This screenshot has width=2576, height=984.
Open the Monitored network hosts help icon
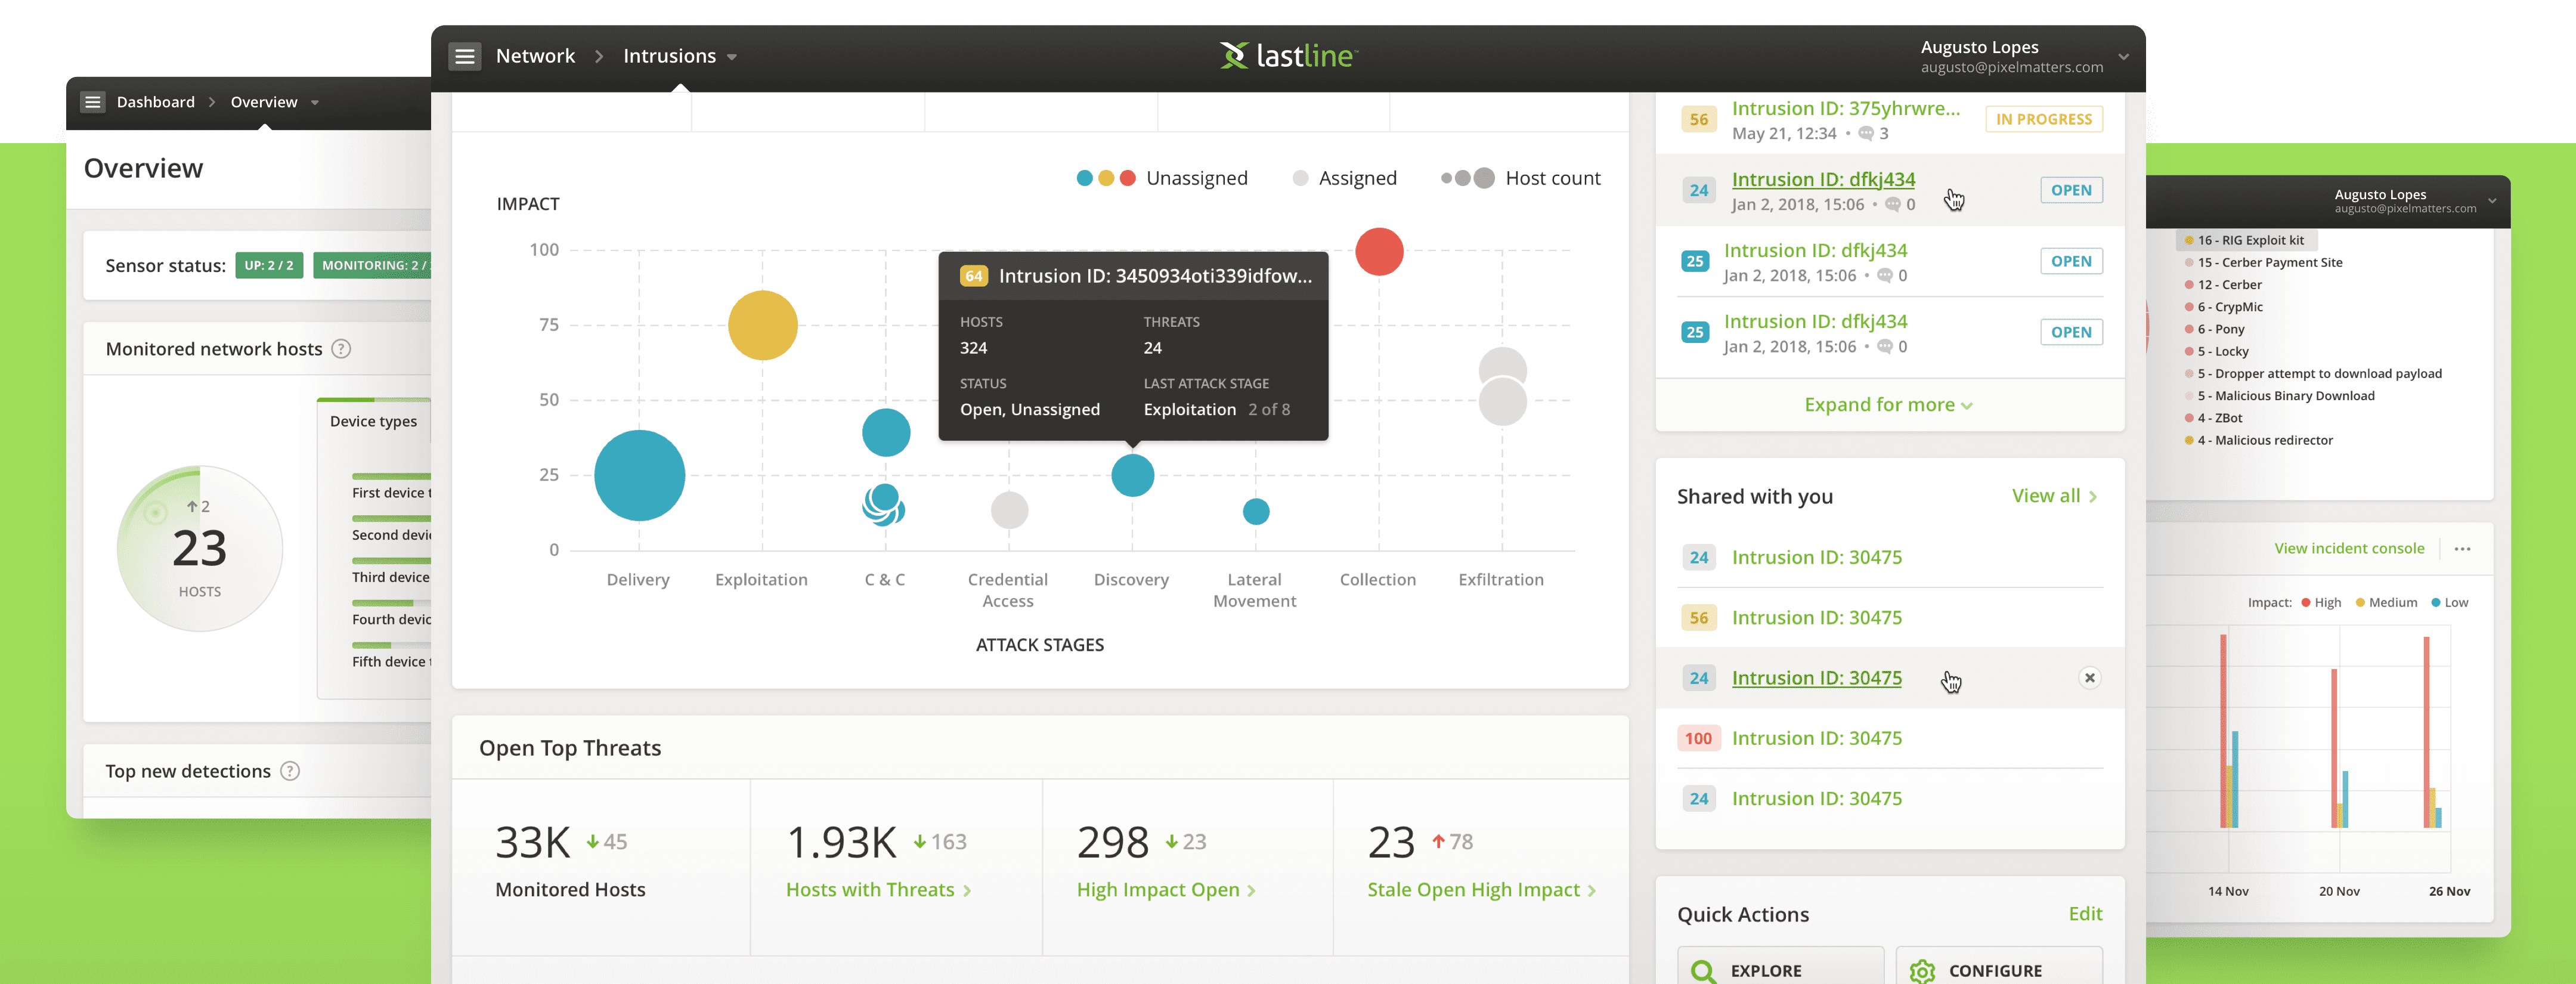[341, 348]
